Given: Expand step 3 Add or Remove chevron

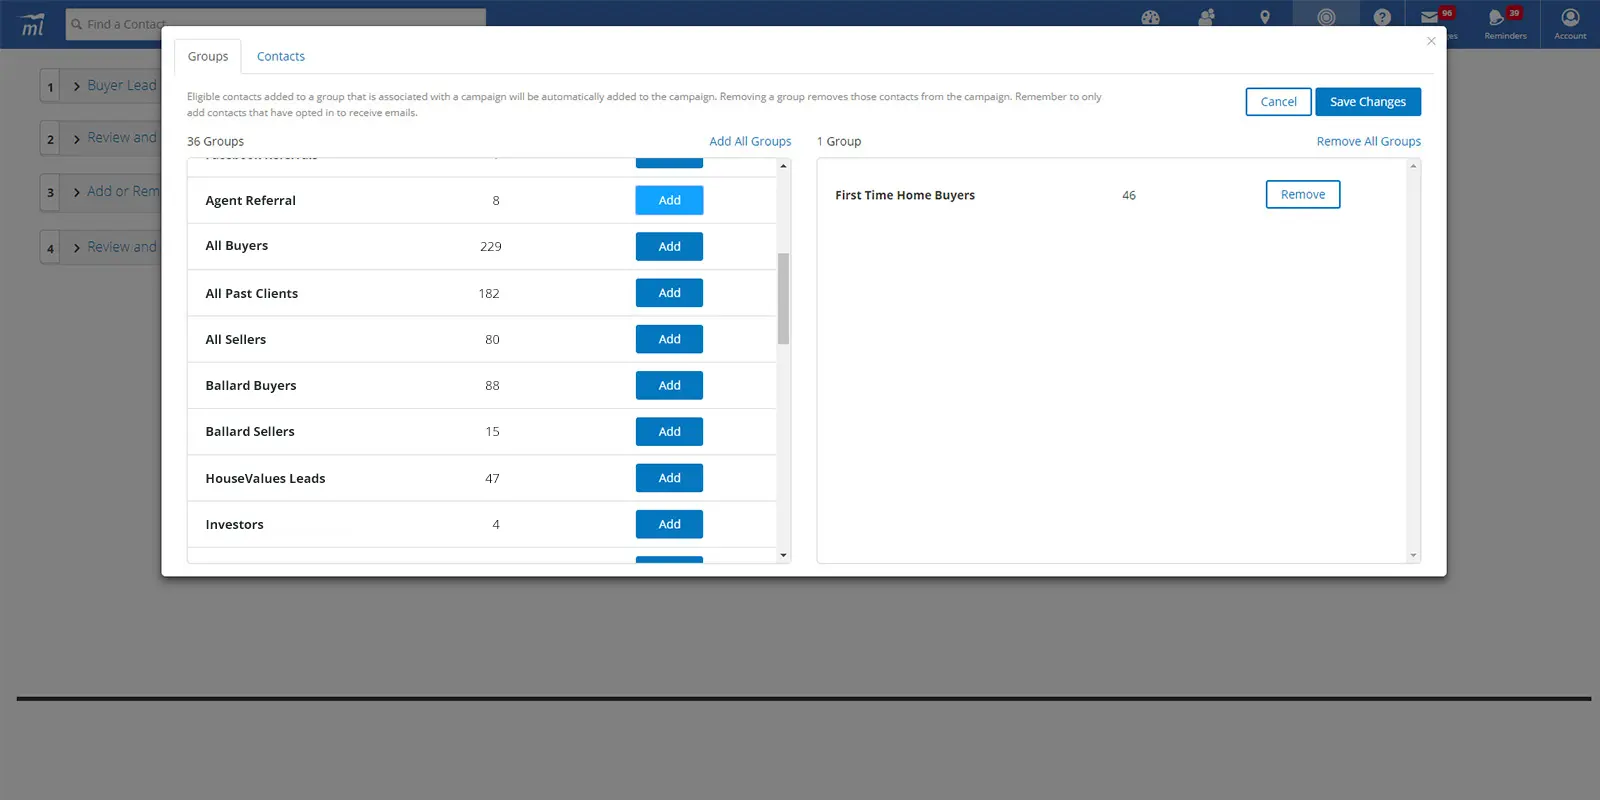Looking at the screenshot, I should pyautogui.click(x=77, y=192).
